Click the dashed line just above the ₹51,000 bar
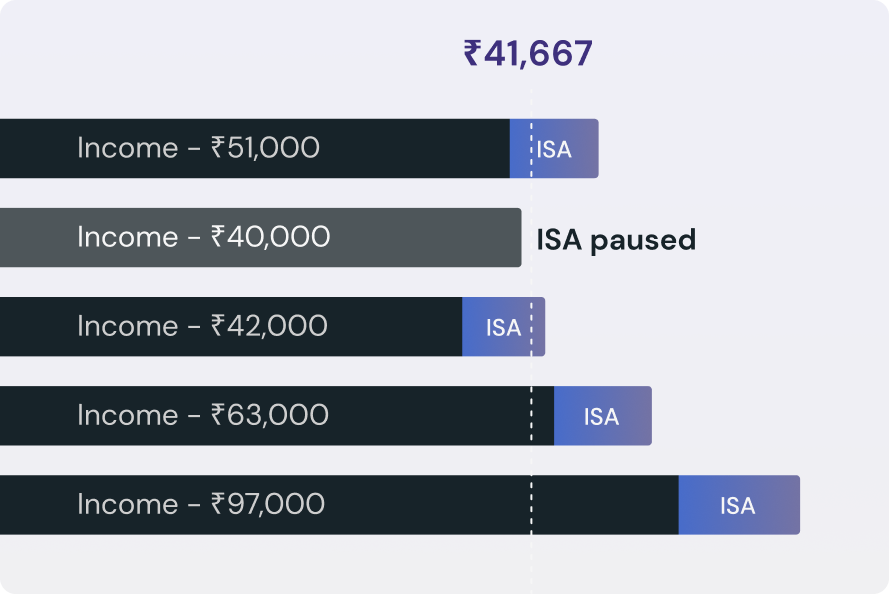This screenshot has width=889, height=594. click(x=531, y=105)
